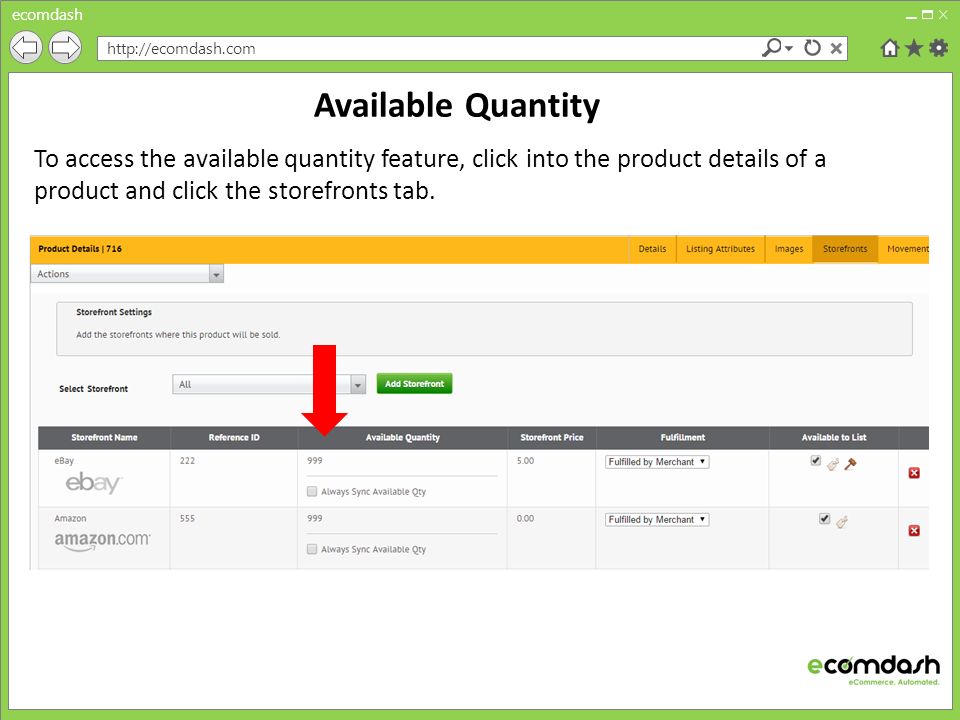Screen dimensions: 960x720
Task: Click the ecomdash logo at bottom
Action: [x=874, y=670]
